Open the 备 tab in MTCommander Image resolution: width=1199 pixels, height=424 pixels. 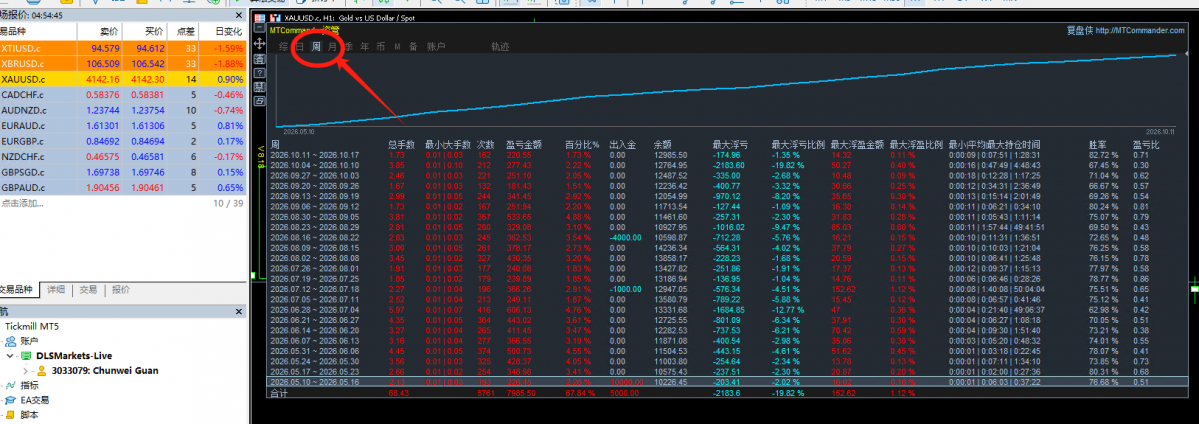point(413,47)
